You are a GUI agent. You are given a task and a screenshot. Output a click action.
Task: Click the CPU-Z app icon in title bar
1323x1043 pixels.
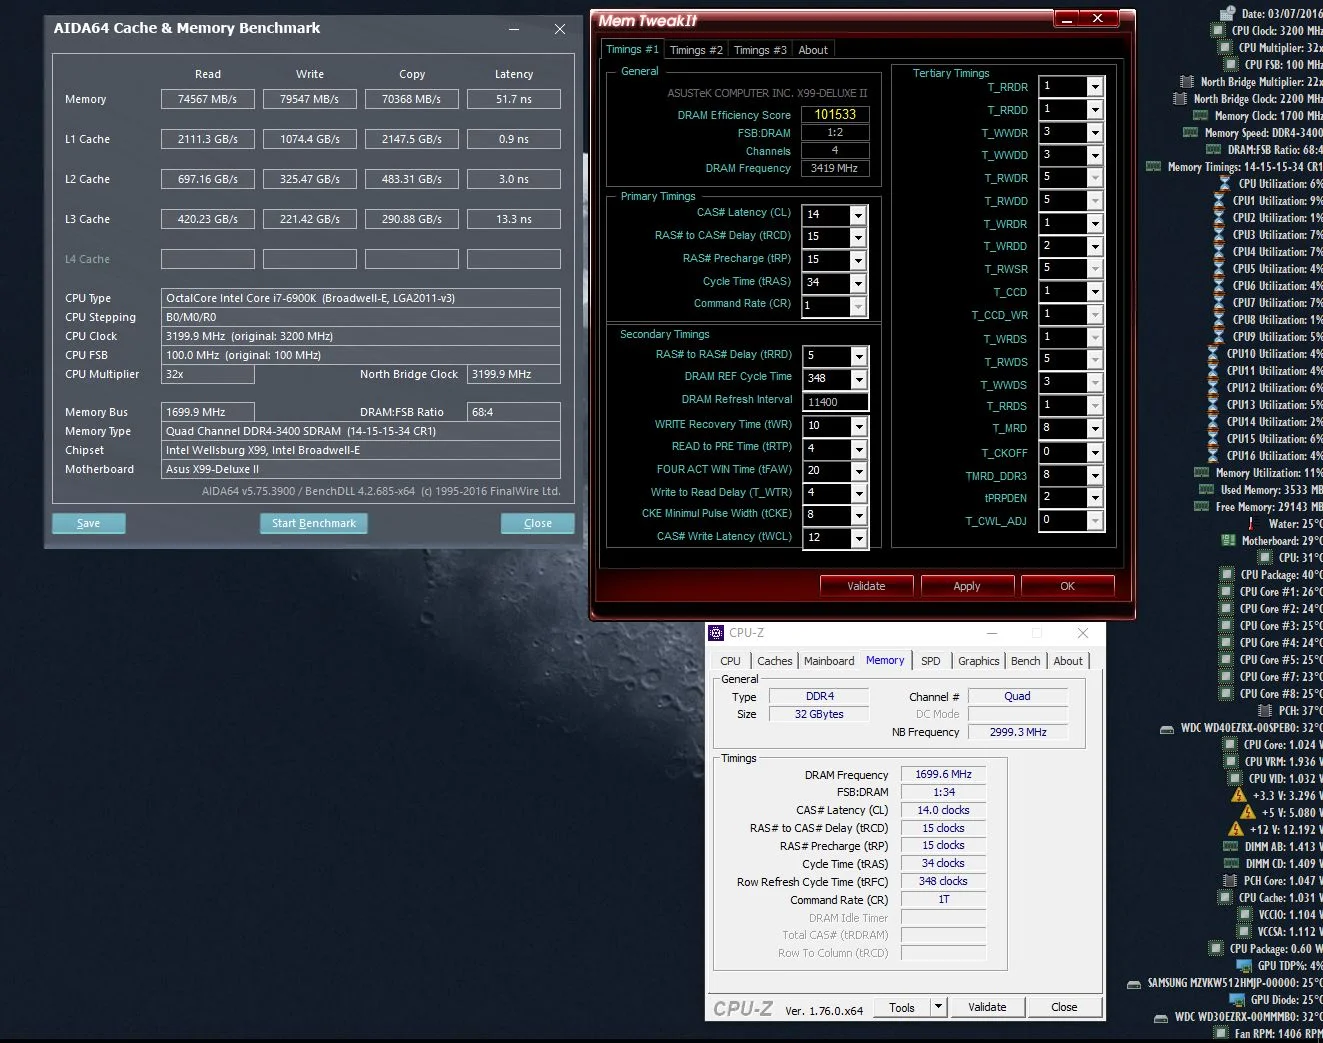point(716,633)
